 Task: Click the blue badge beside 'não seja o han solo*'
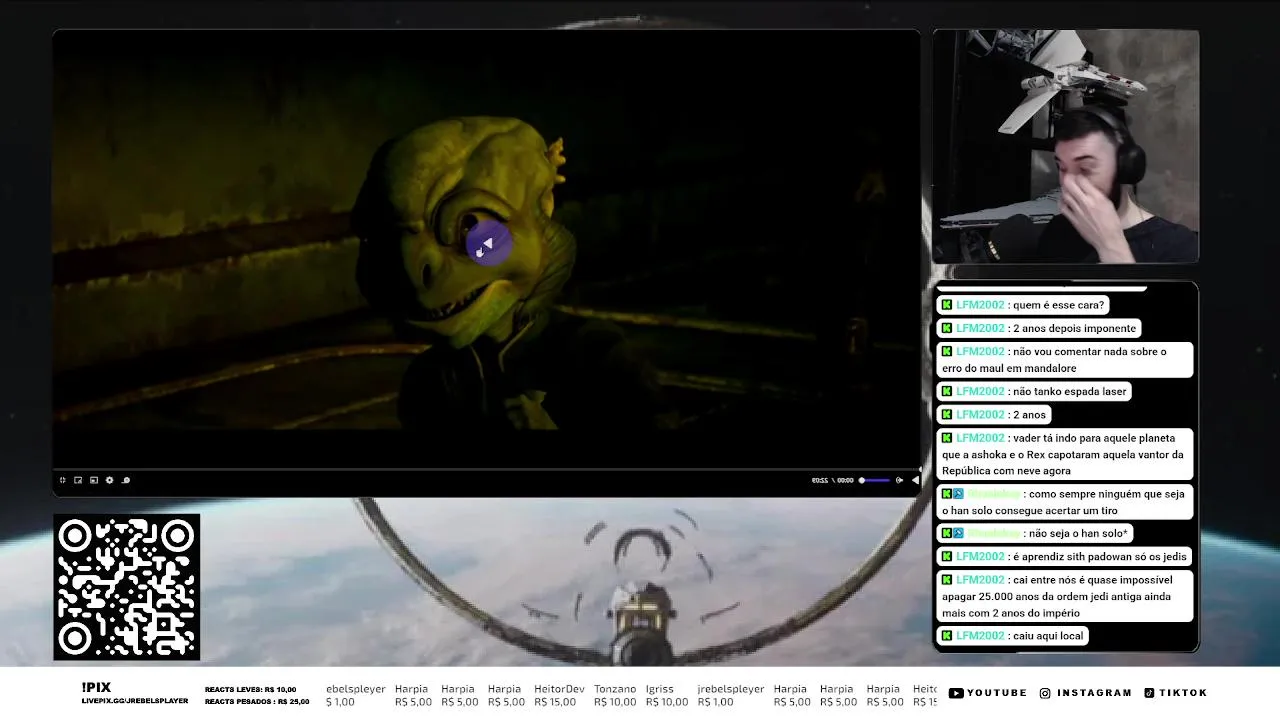958,533
